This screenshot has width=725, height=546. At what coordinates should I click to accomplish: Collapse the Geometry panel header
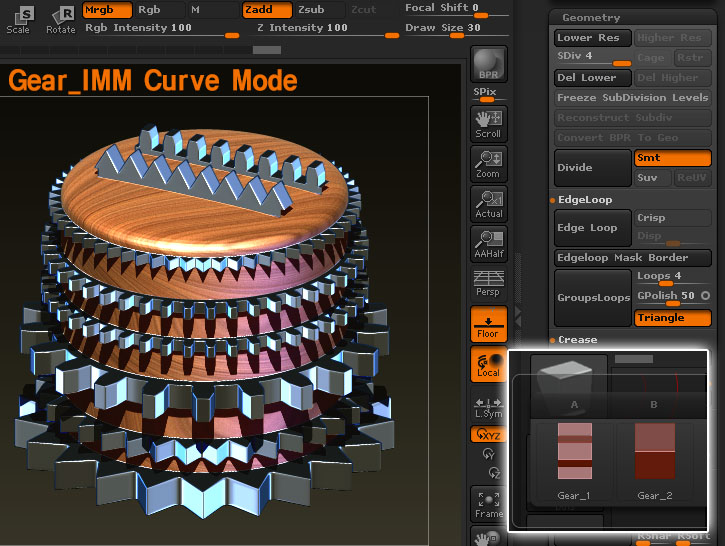(x=591, y=18)
